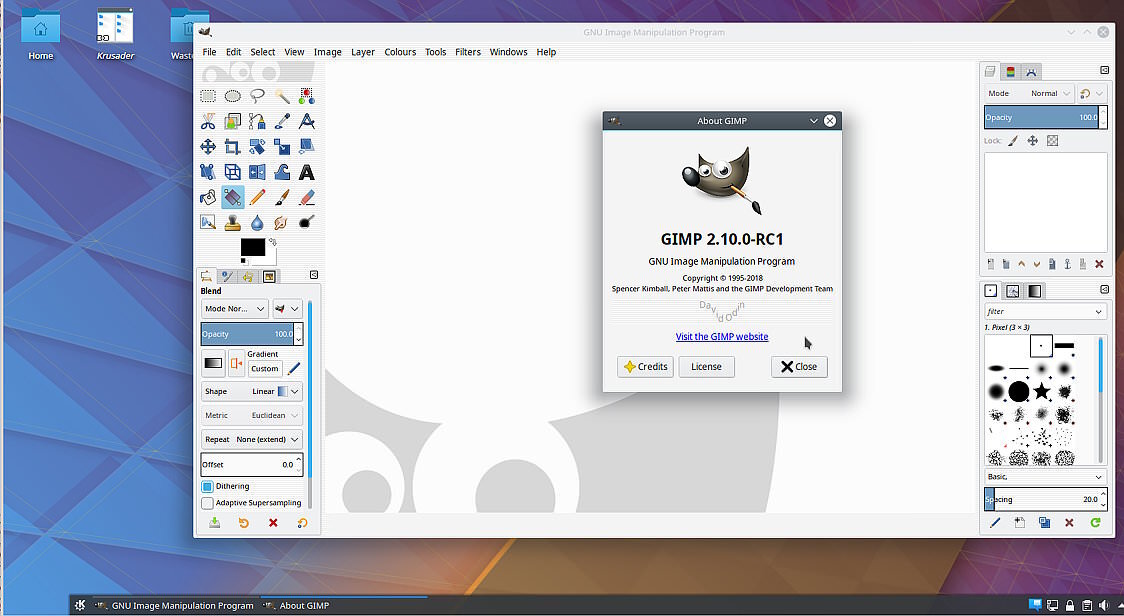Open the Blend Mode dropdown

234,308
